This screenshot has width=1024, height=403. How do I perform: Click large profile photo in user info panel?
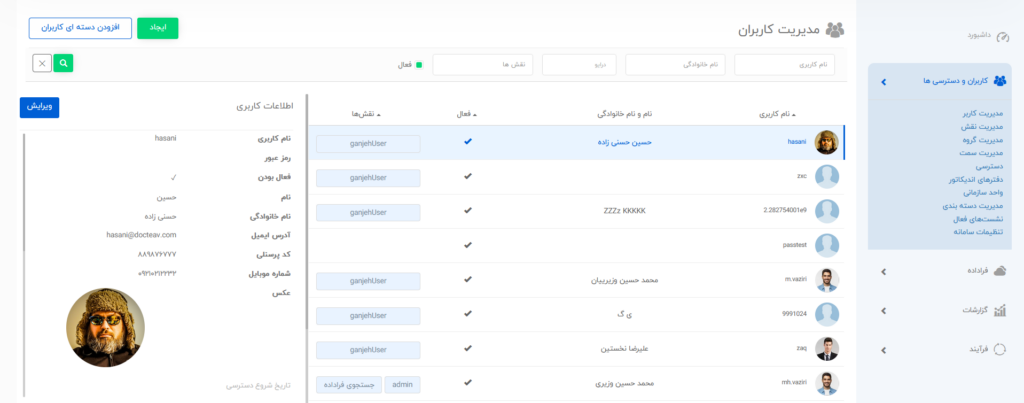[105, 327]
